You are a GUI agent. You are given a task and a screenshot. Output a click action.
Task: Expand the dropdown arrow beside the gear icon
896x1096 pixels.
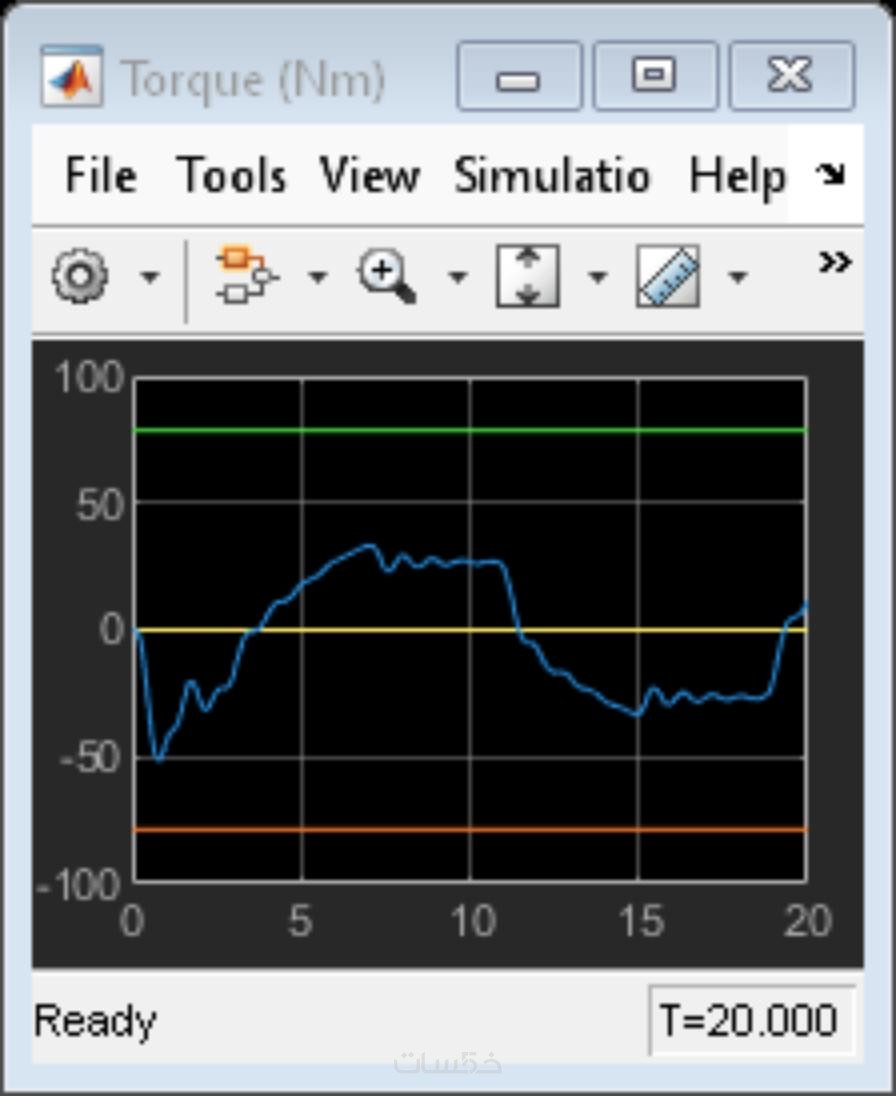tap(150, 277)
